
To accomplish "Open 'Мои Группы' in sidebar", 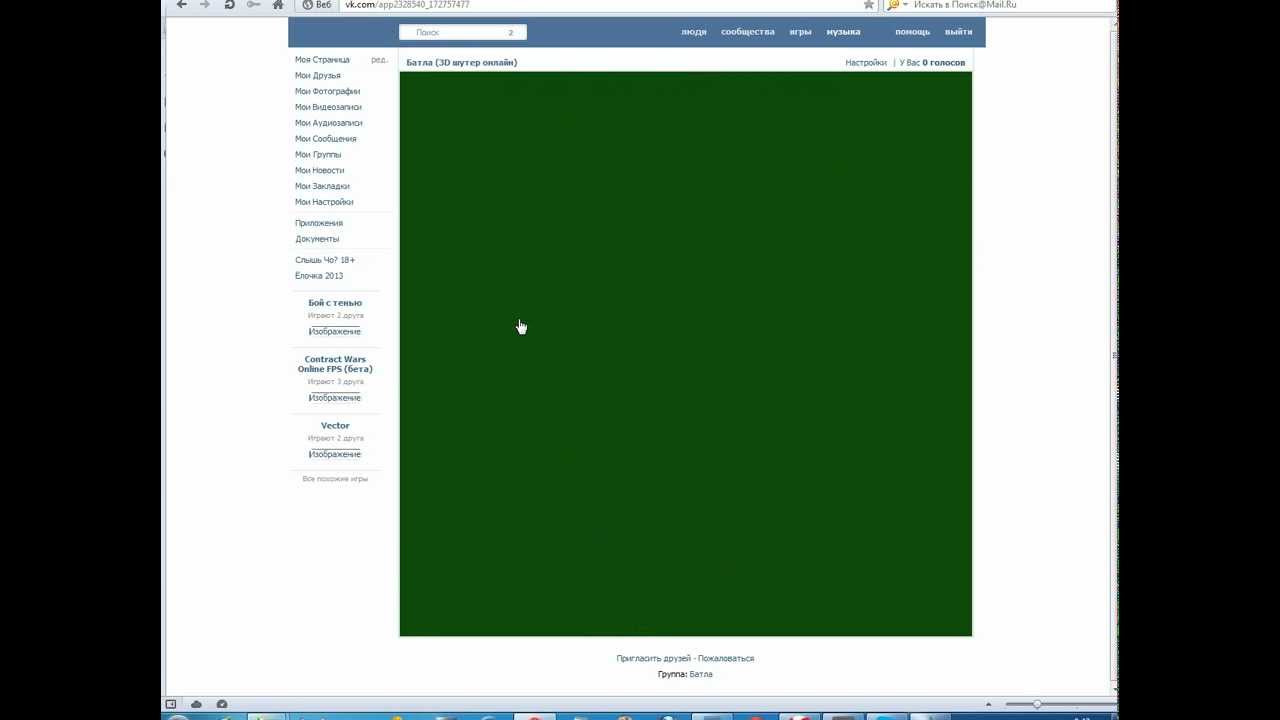I will pyautogui.click(x=318, y=155).
